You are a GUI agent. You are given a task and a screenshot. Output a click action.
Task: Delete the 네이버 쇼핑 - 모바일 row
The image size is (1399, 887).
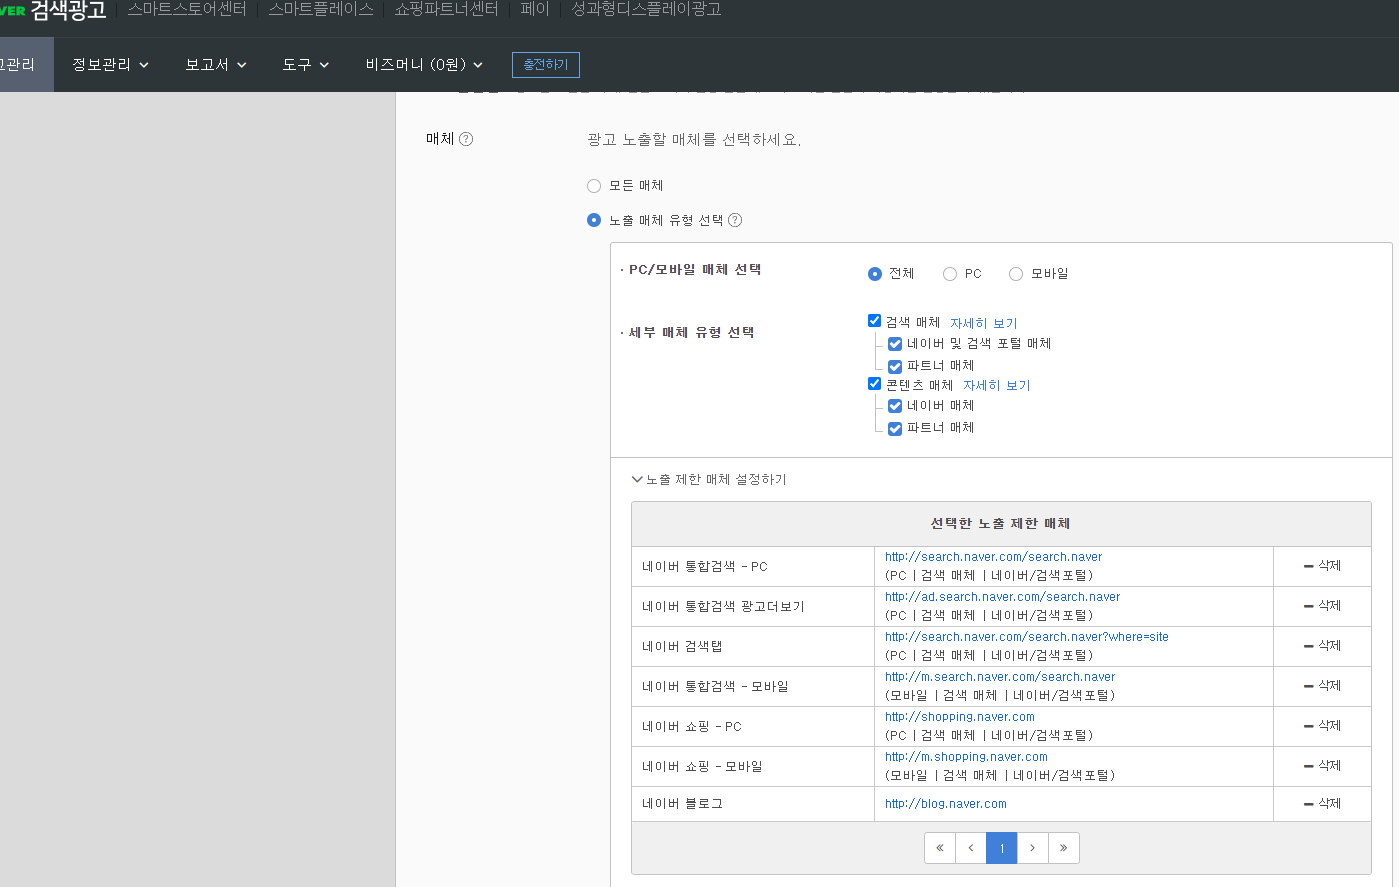coord(1322,766)
